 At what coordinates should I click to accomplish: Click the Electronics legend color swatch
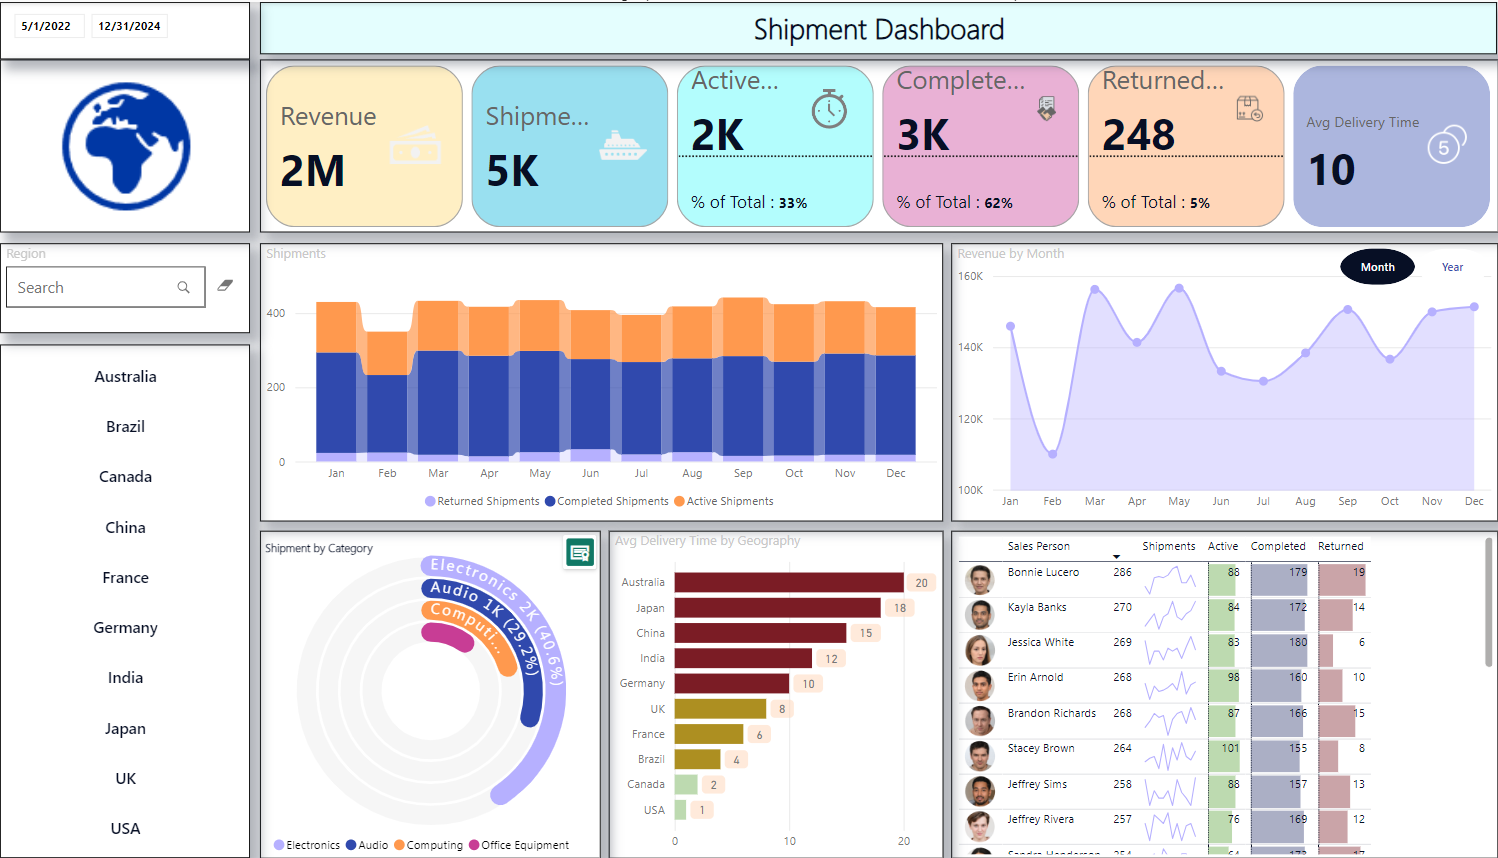(279, 845)
